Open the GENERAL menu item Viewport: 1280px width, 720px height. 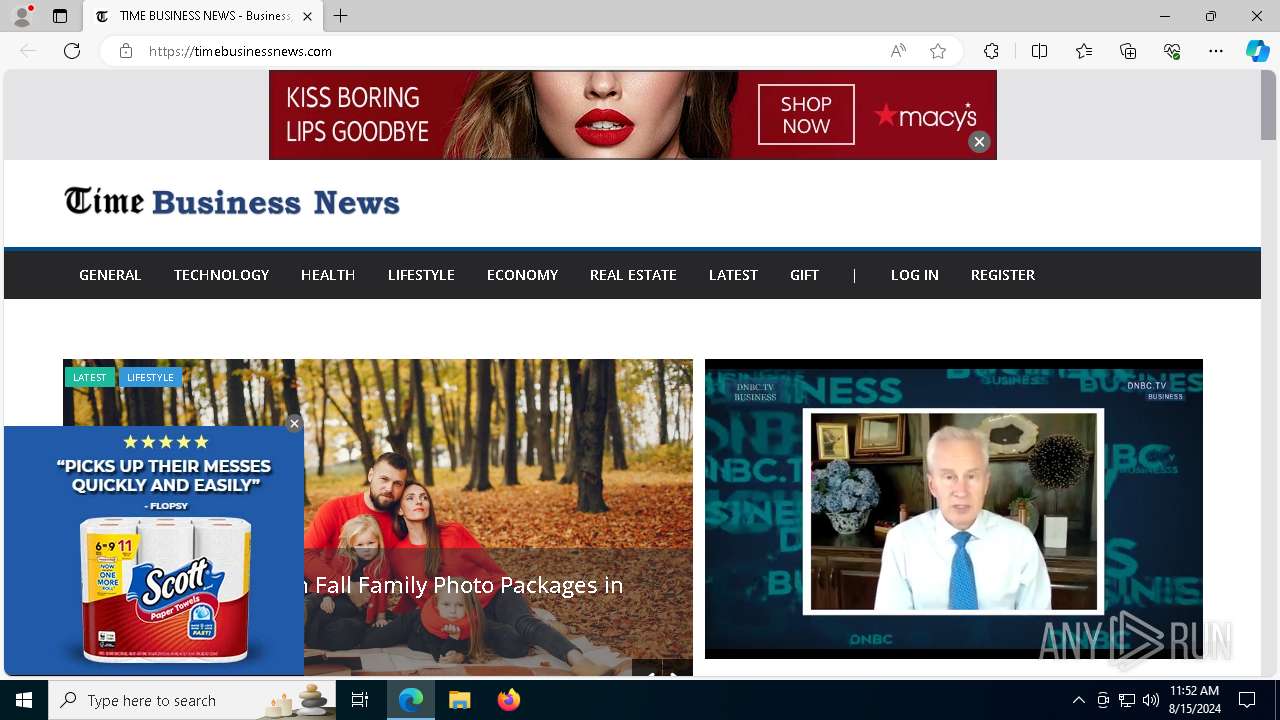point(110,275)
